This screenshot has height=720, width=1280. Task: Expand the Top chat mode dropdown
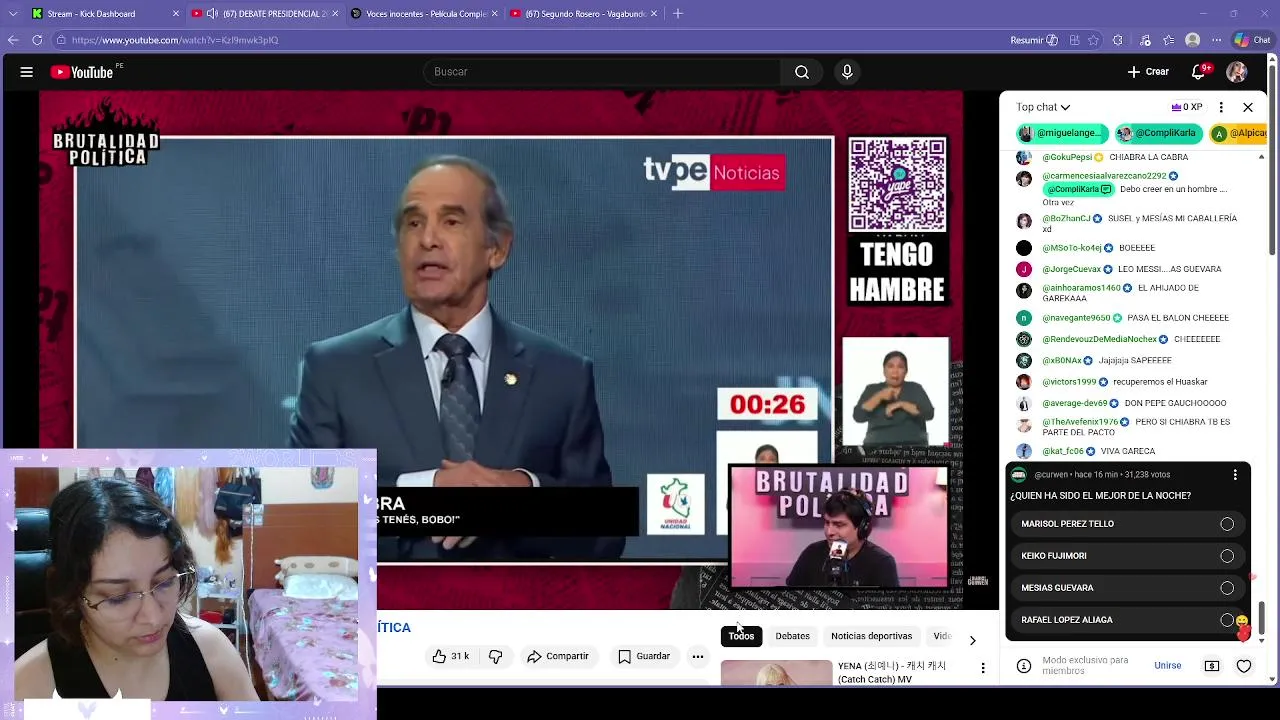[1043, 107]
